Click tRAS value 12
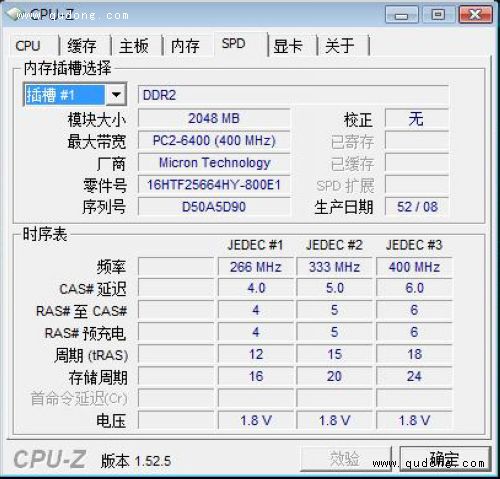 point(256,354)
